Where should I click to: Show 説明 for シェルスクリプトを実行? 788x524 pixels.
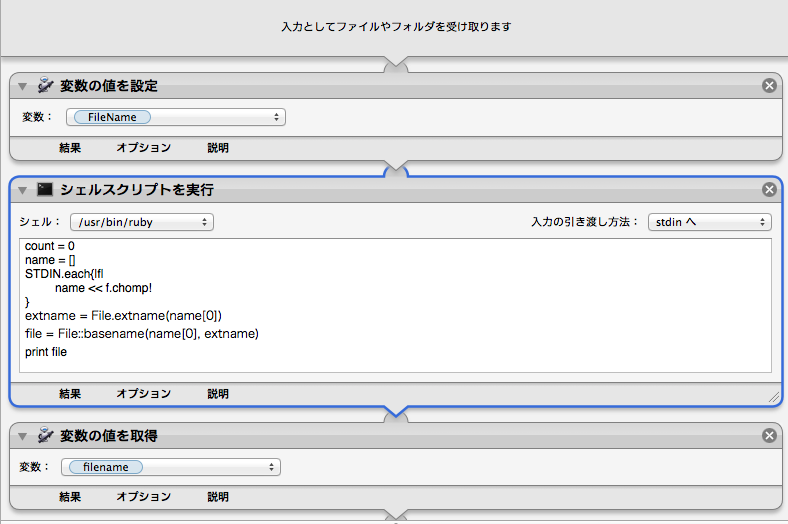(x=218, y=393)
